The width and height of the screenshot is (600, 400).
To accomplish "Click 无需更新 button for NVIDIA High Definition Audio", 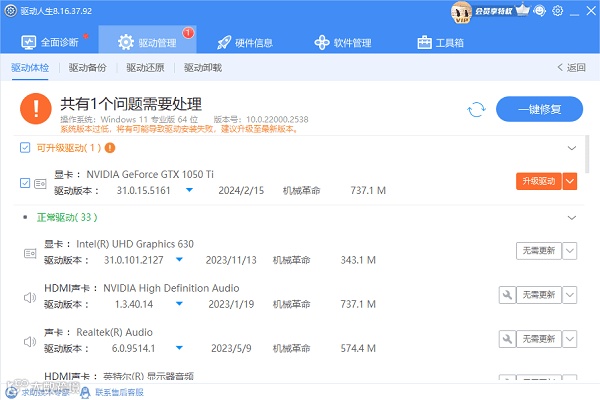I will pyautogui.click(x=539, y=295).
